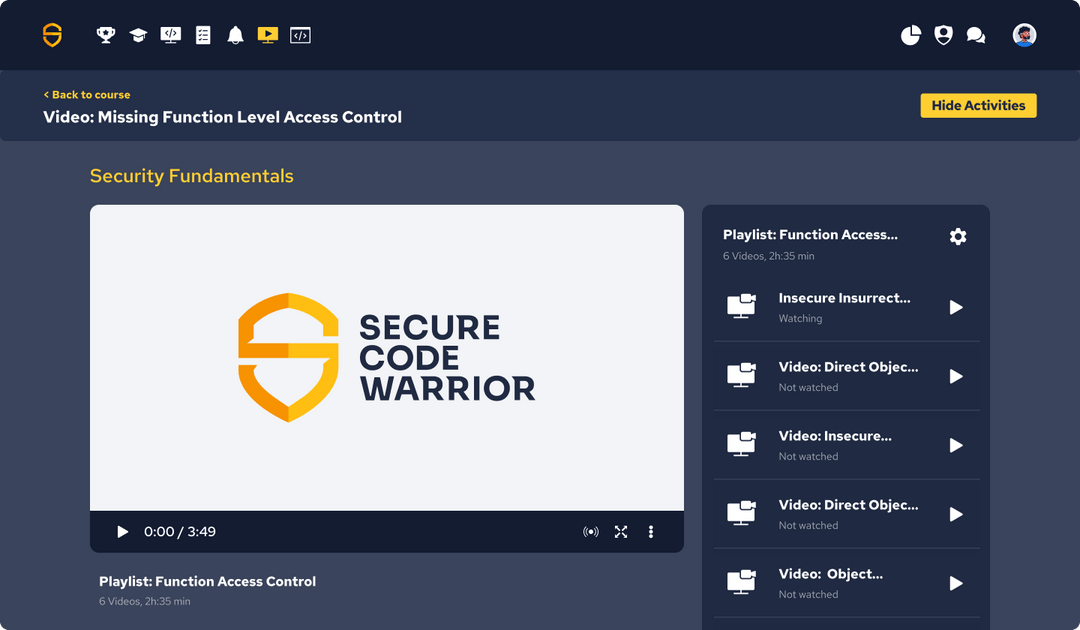
Task: Follow the Back to course link
Action: tap(86, 94)
